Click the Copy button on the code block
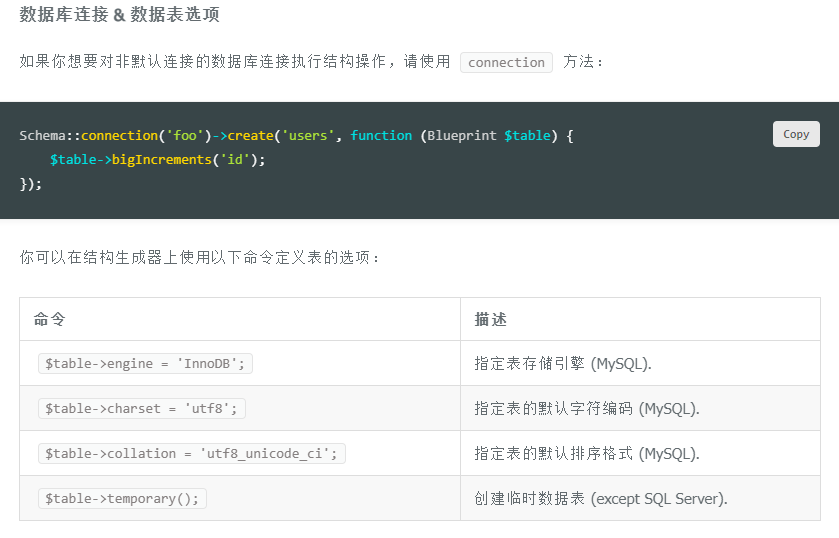The width and height of the screenshot is (839, 538). point(796,134)
